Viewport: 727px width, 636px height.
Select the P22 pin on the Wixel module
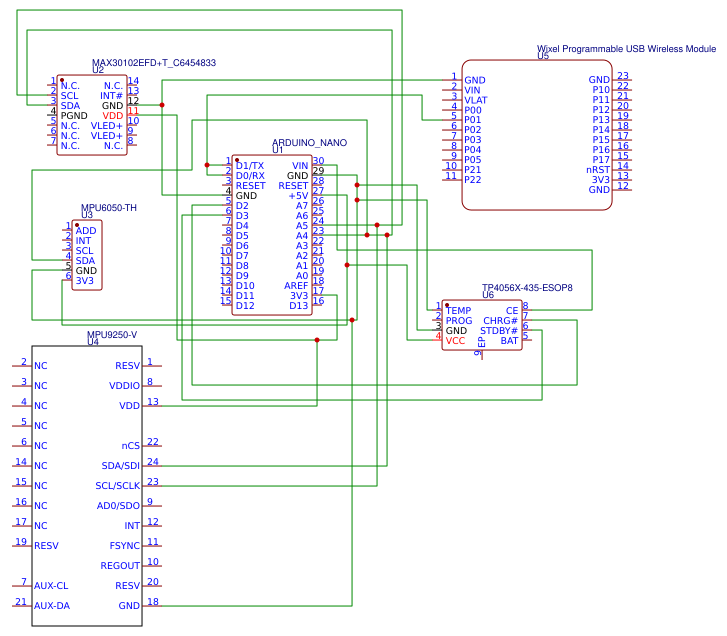tap(473, 179)
